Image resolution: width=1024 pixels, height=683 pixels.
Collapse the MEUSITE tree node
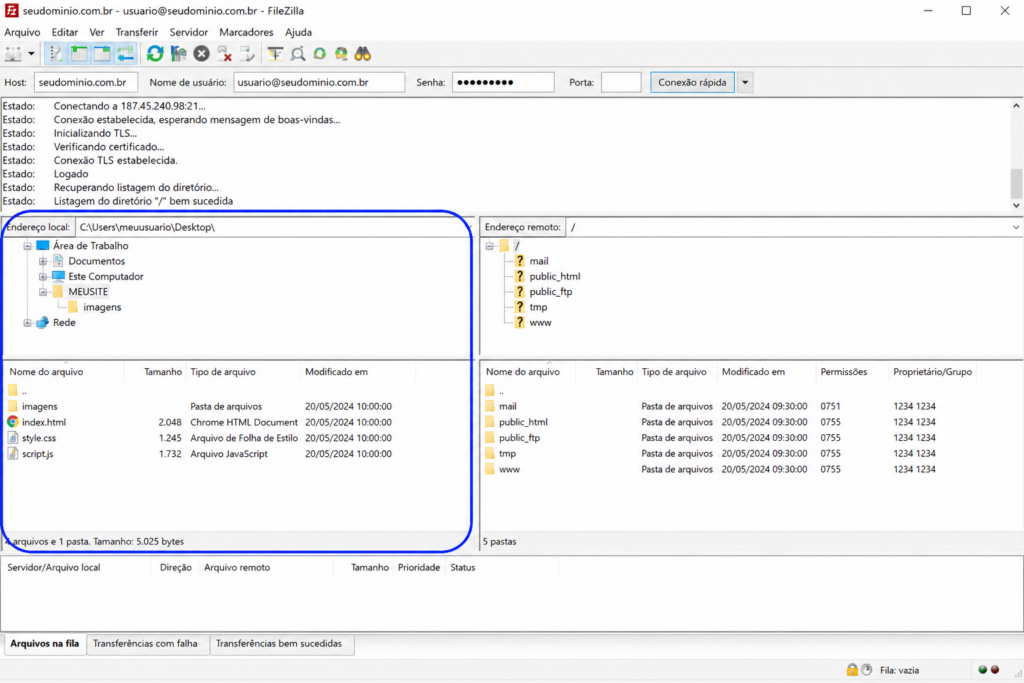pyautogui.click(x=42, y=292)
